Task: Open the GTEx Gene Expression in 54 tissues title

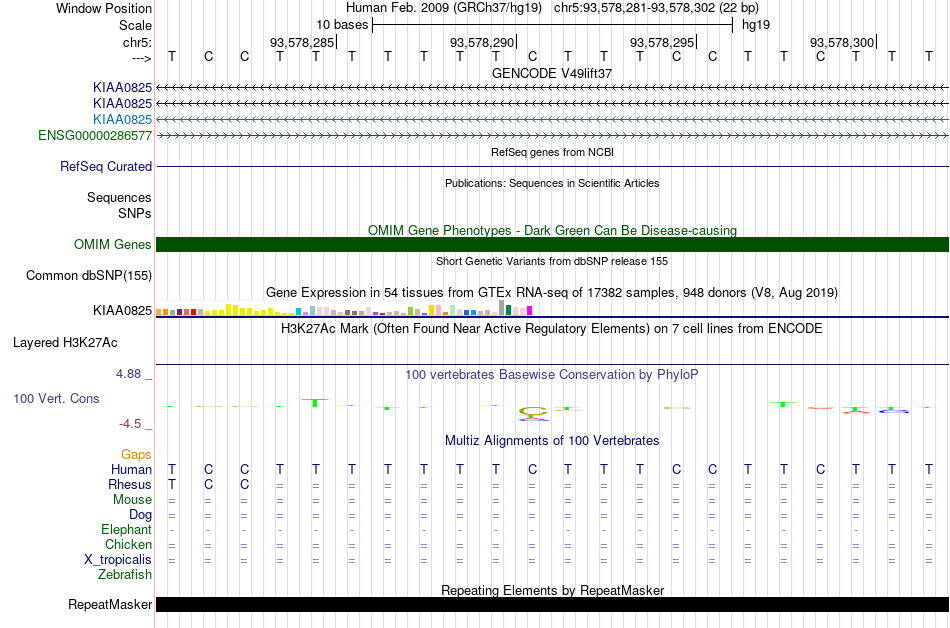Action: click(x=552, y=293)
